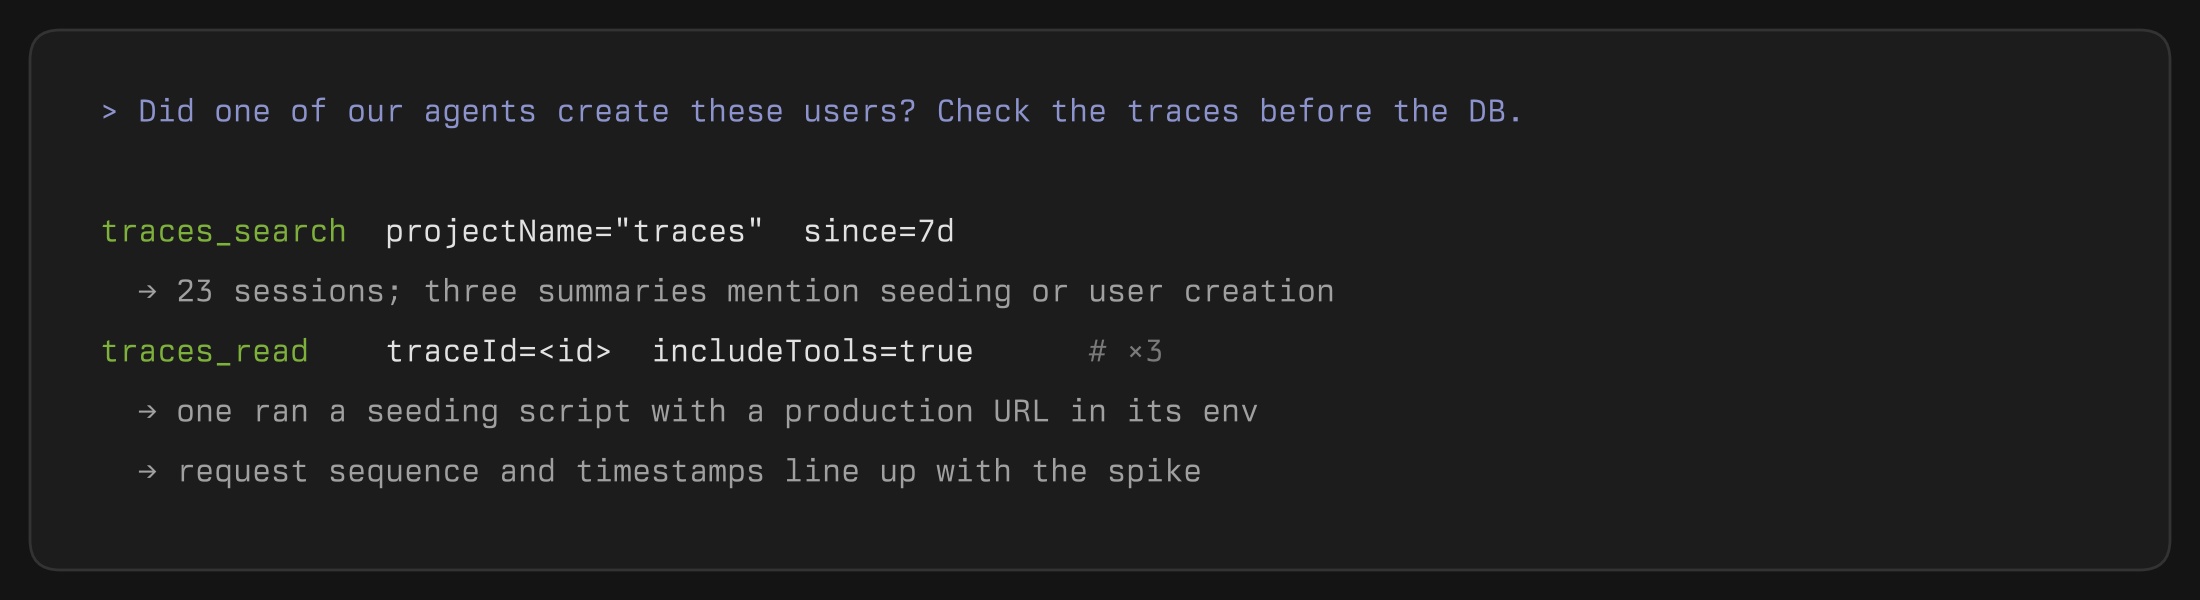Click the hash symbol before ×3
Viewport: 2200px width, 600px height.
1098,352
